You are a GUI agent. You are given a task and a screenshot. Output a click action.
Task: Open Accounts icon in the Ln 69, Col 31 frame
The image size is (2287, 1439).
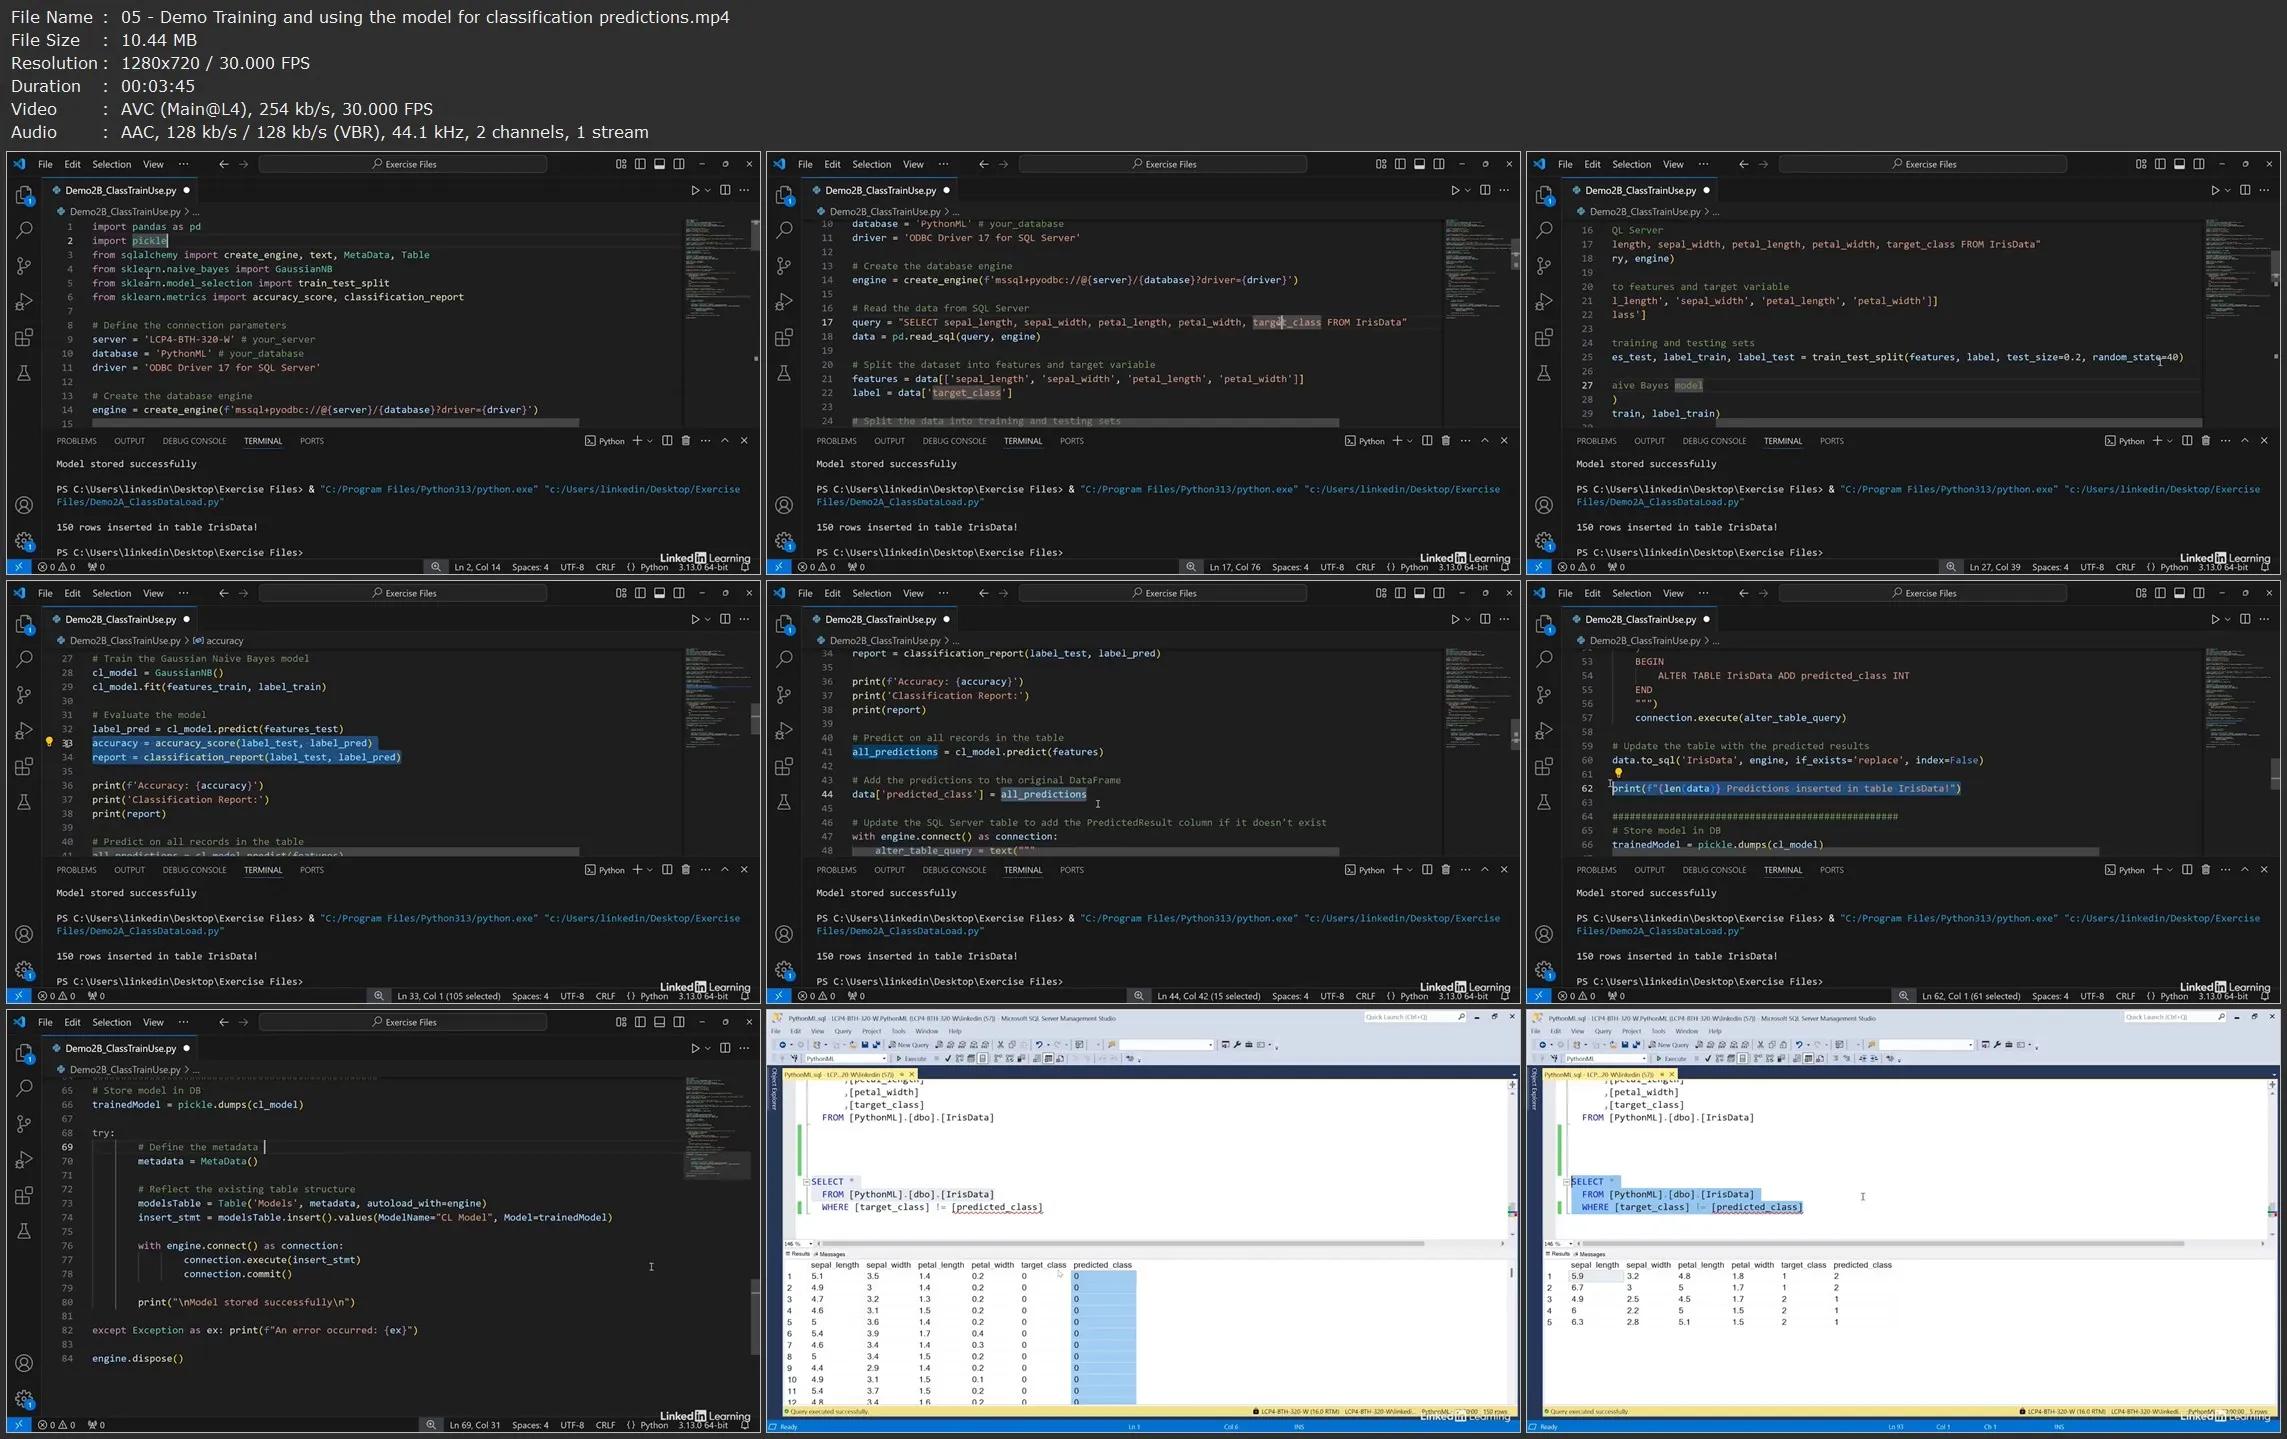pos(24,1363)
